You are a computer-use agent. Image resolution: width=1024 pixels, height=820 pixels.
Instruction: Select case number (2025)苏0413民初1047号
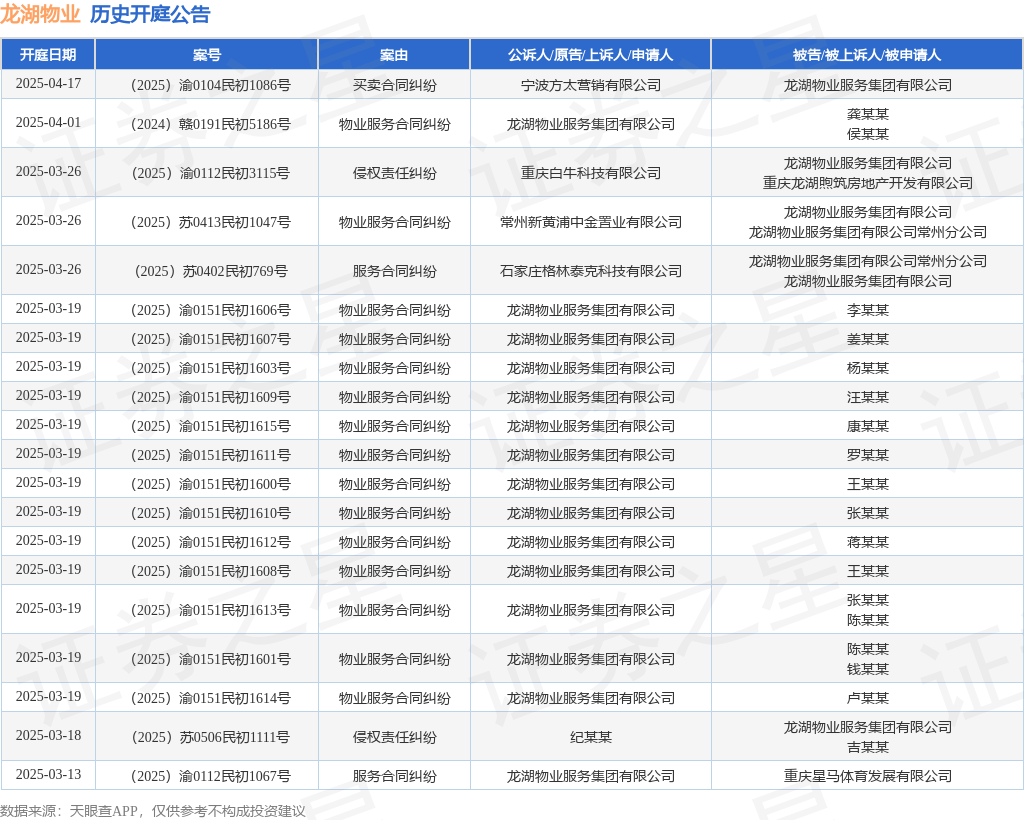[210, 222]
